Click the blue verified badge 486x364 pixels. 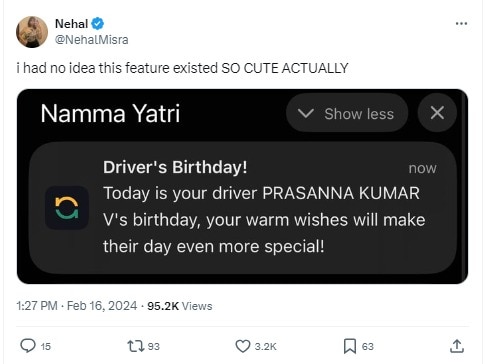tap(98, 24)
